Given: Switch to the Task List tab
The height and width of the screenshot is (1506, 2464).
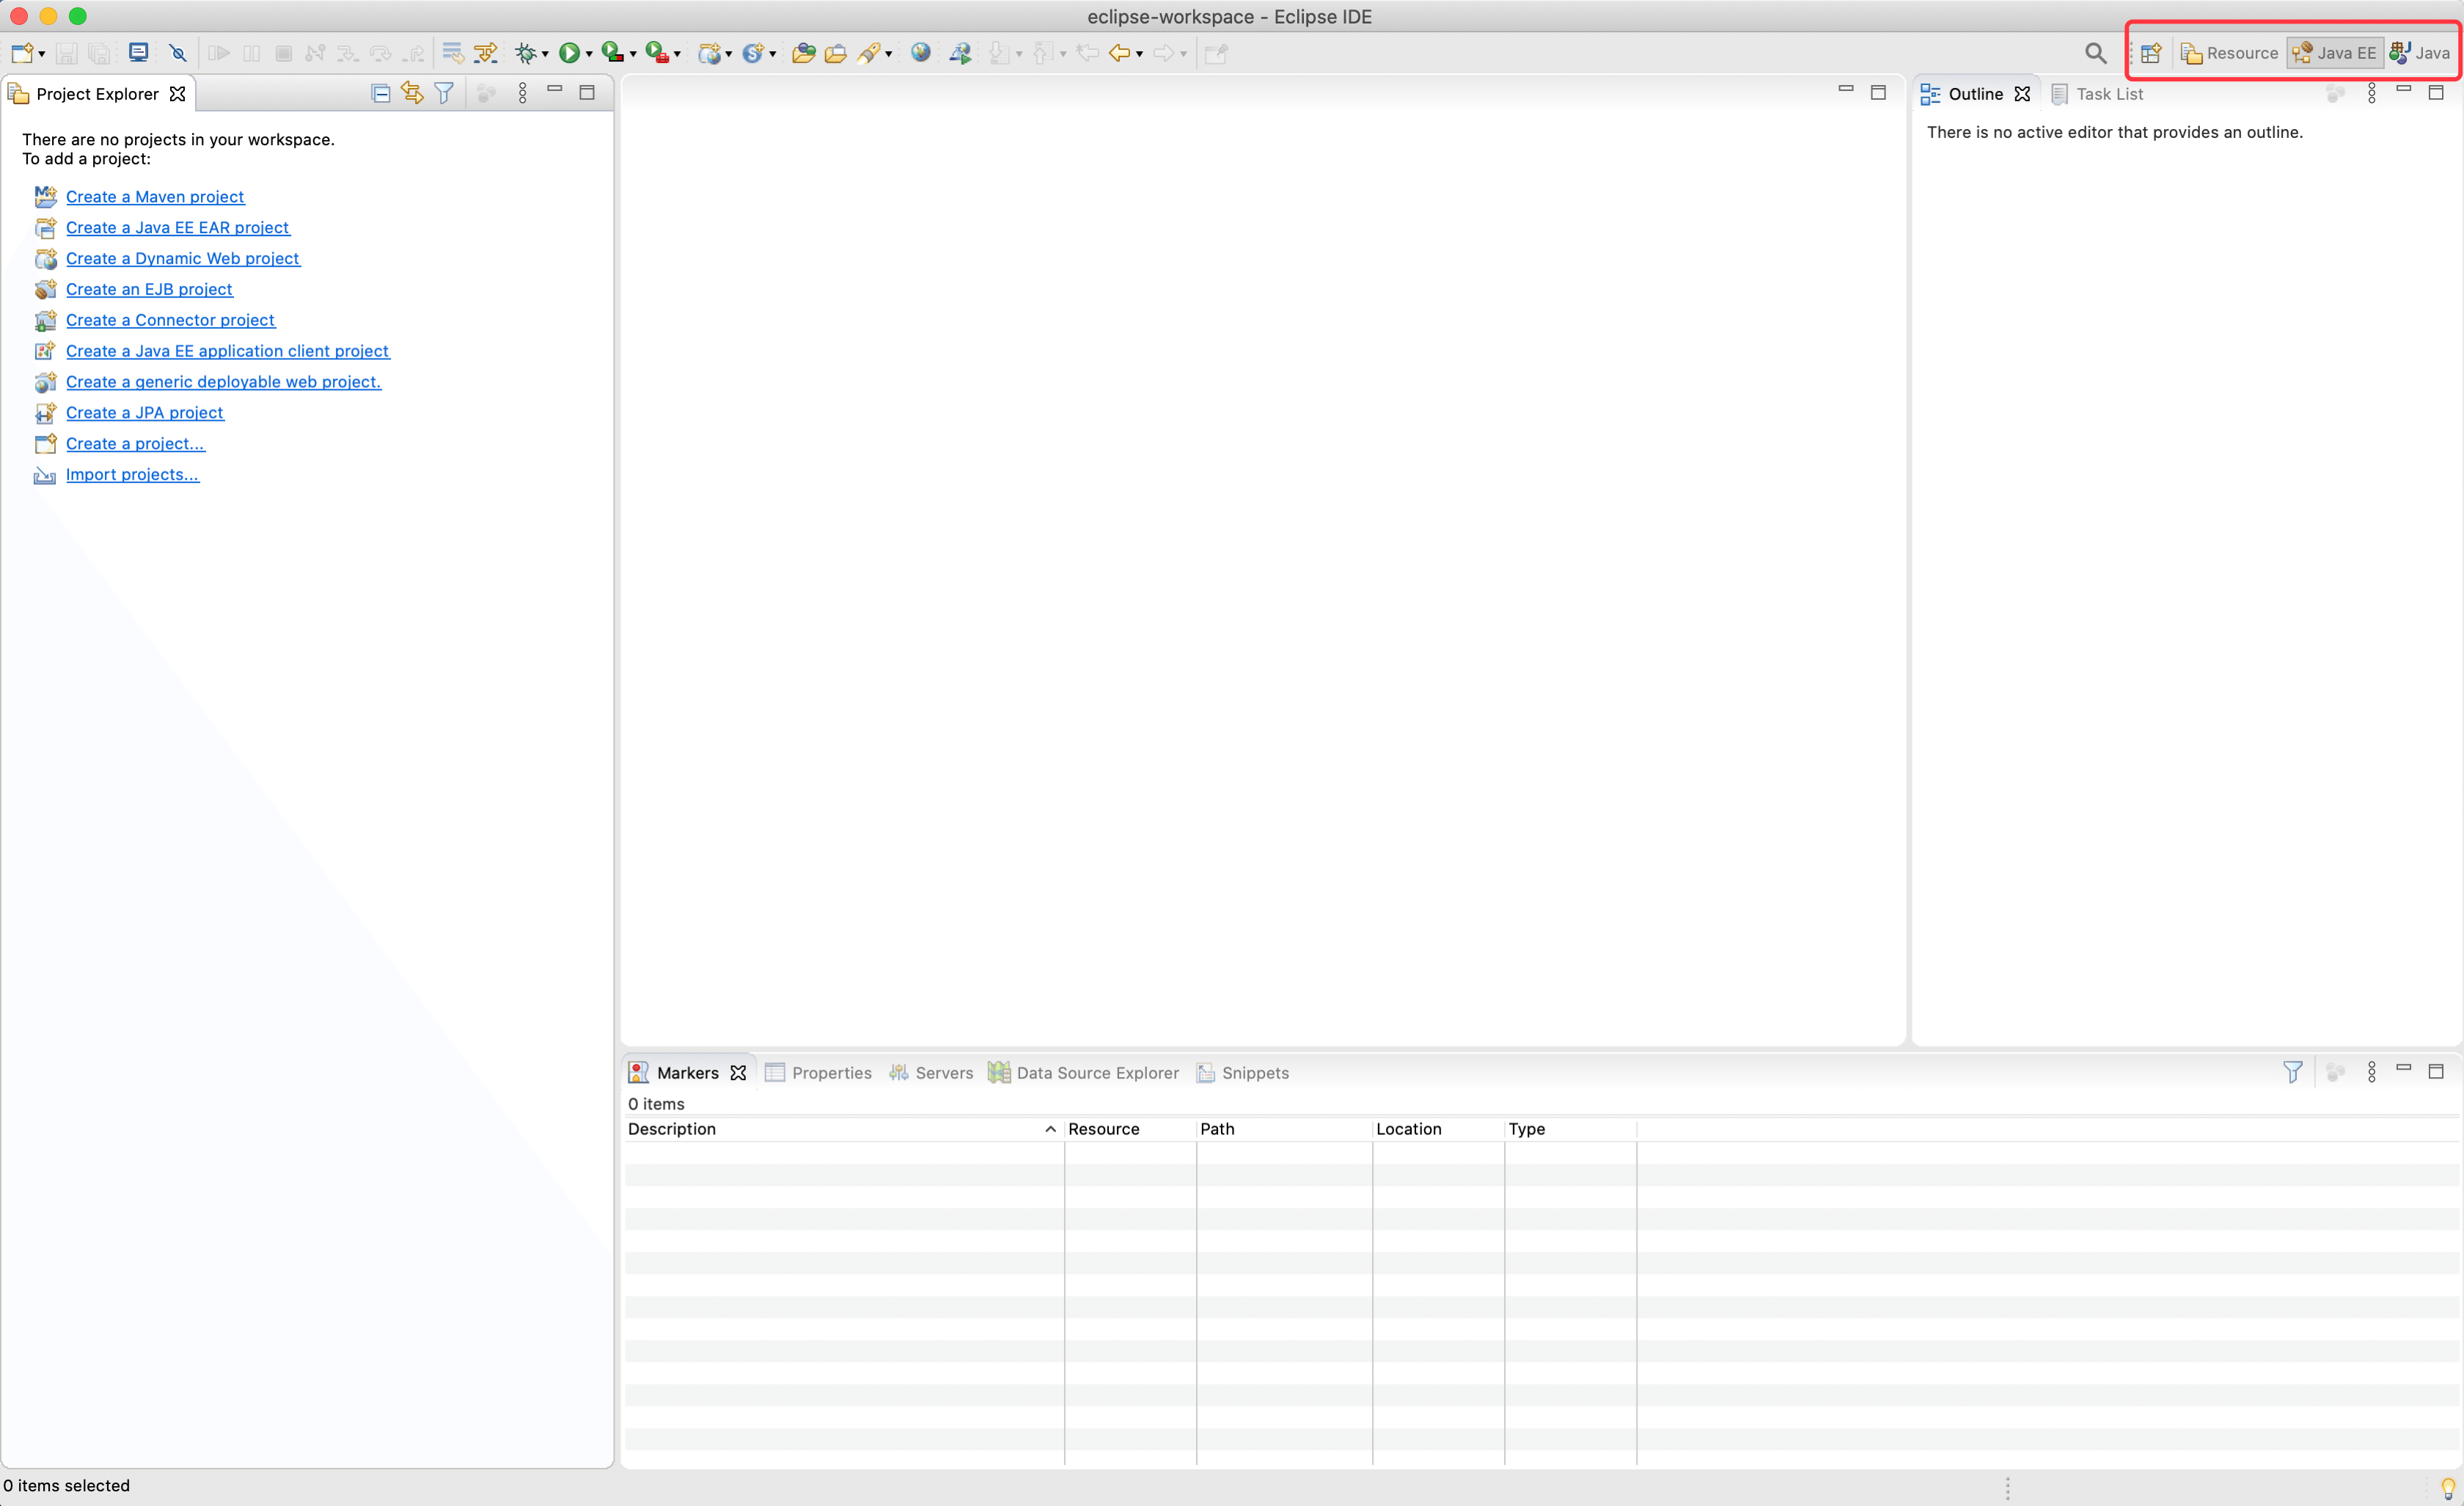Looking at the screenshot, I should tap(2097, 94).
